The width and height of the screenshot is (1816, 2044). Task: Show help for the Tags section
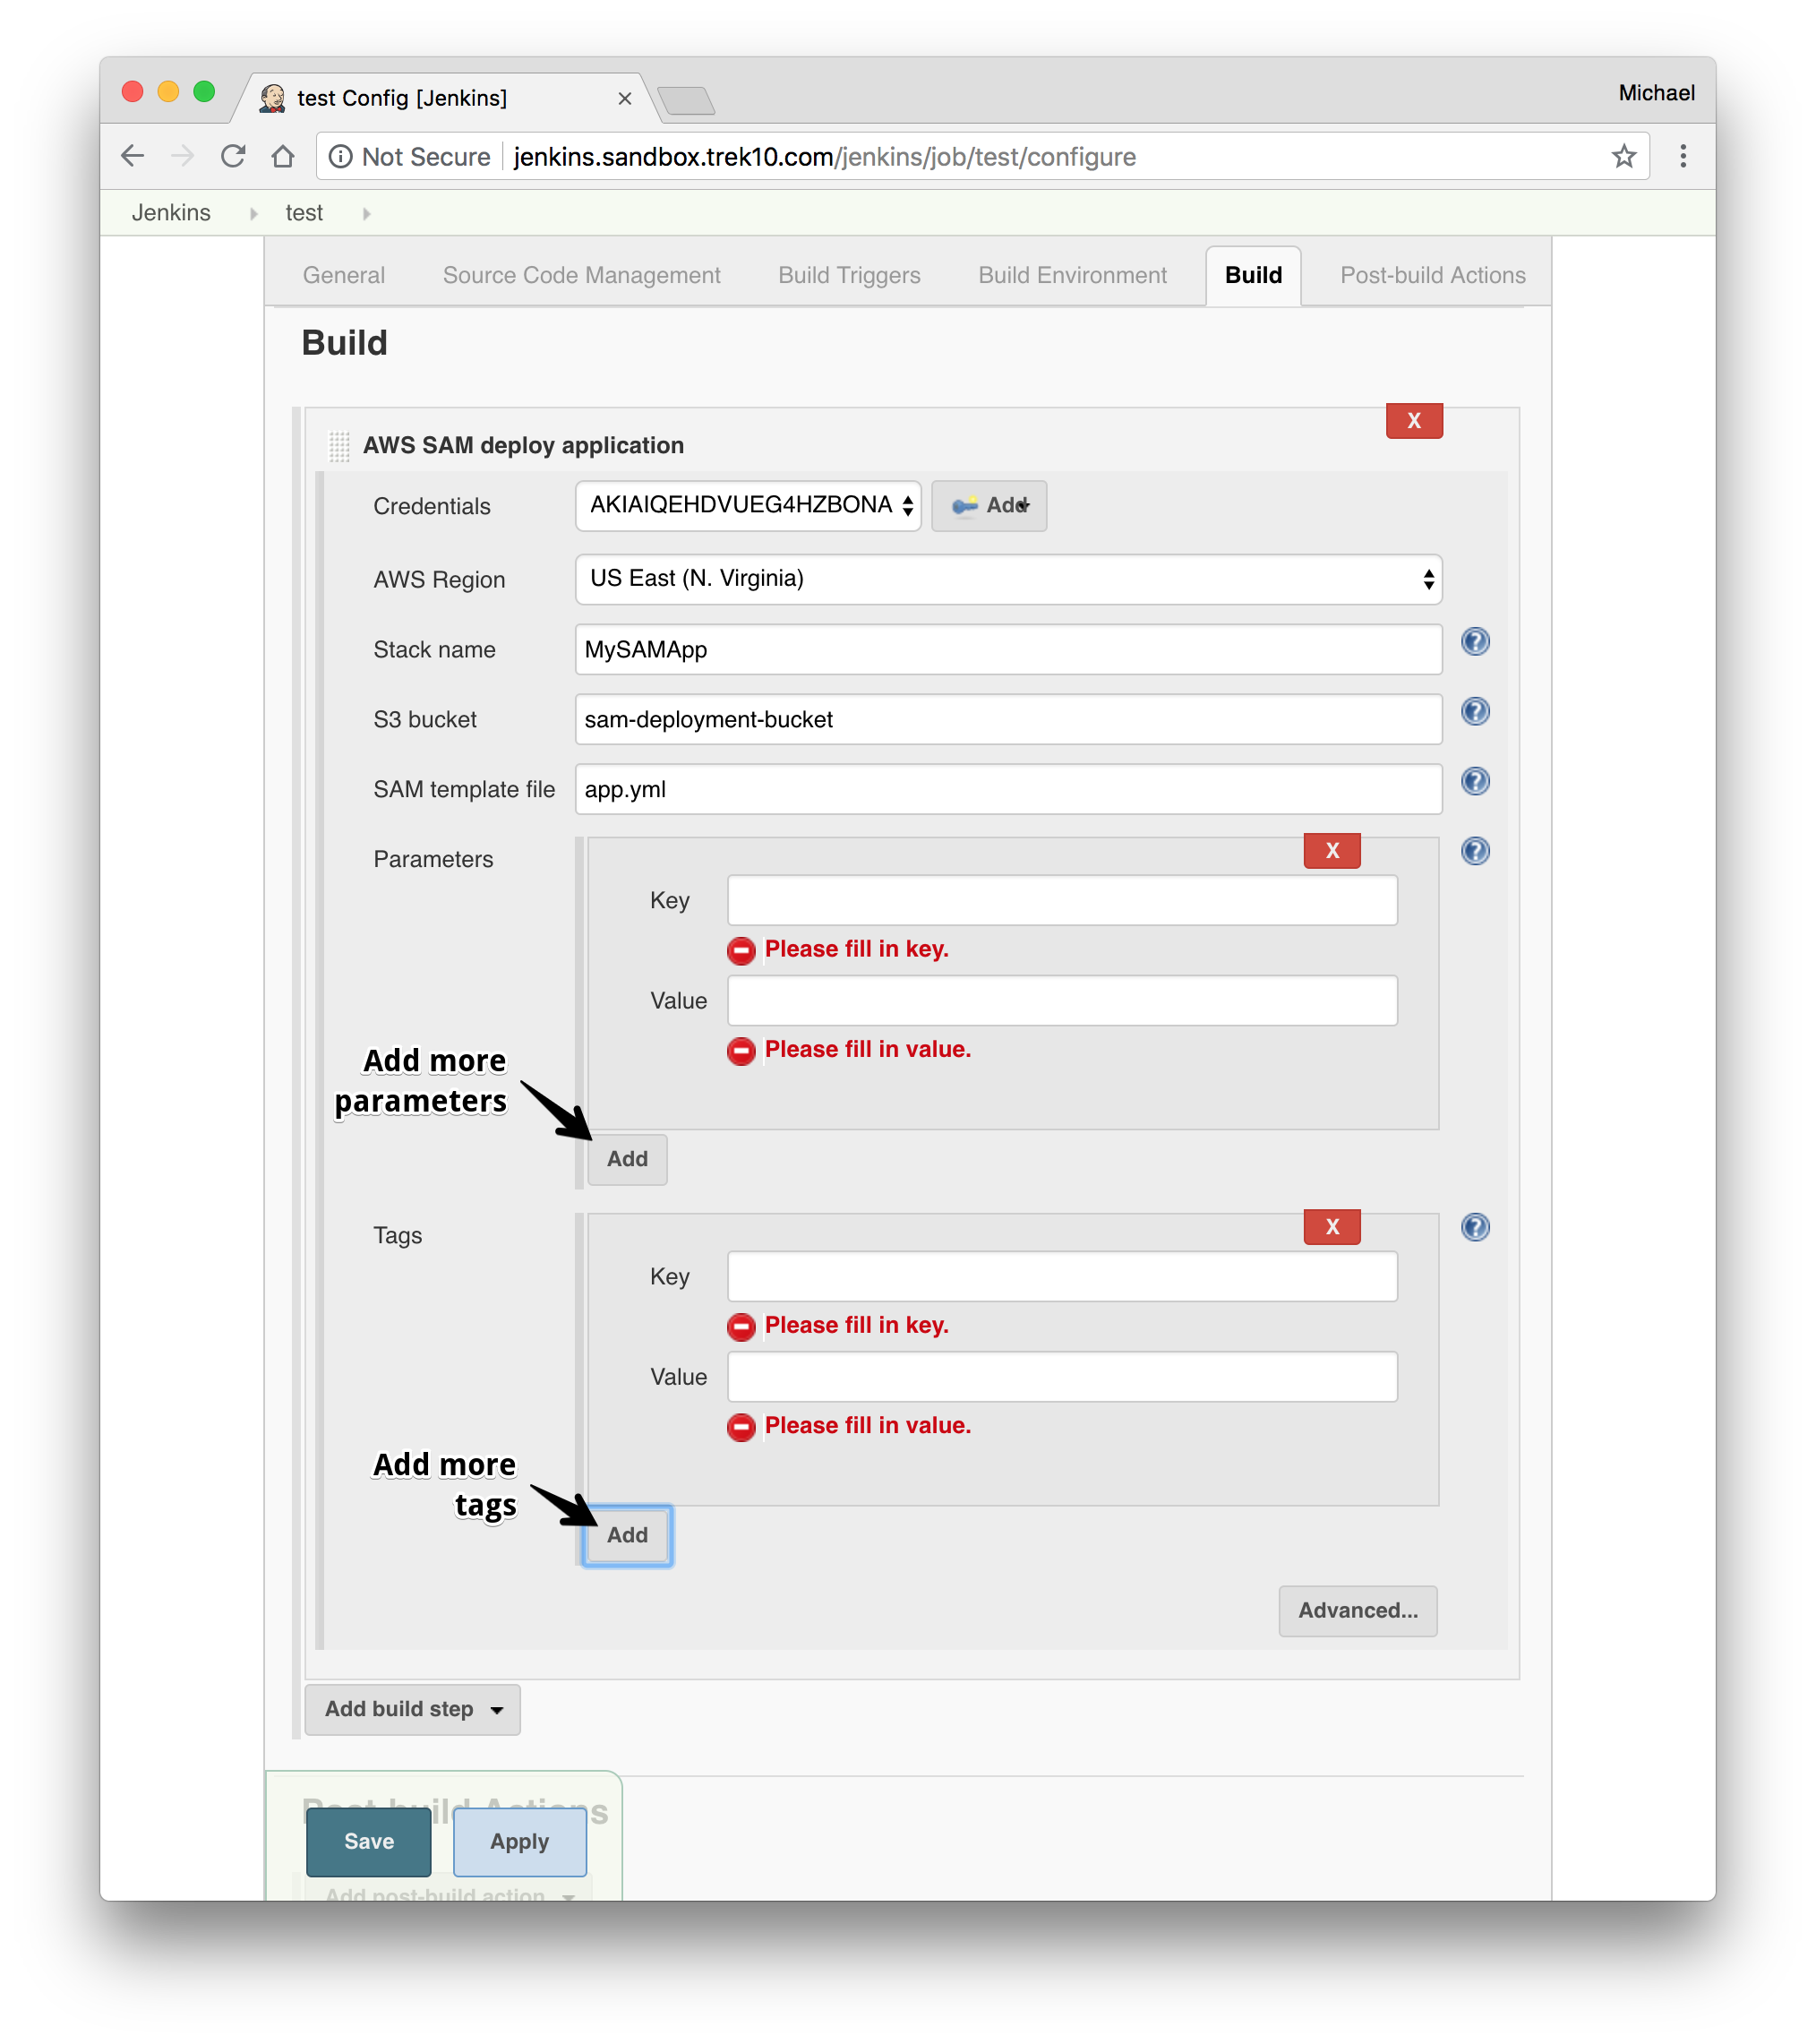1475,1228
